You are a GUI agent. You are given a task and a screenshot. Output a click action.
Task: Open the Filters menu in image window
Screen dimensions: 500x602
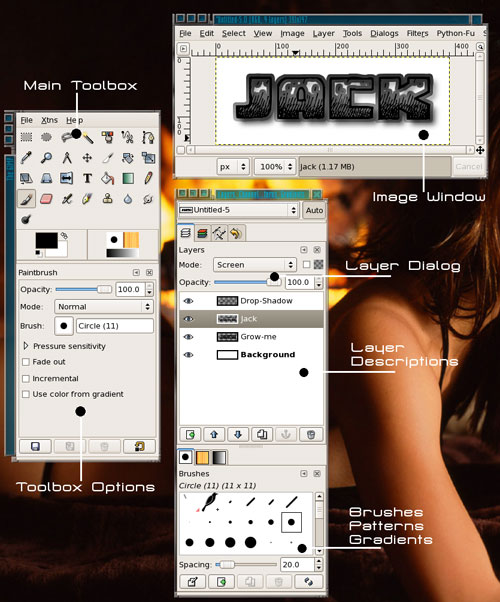[417, 33]
